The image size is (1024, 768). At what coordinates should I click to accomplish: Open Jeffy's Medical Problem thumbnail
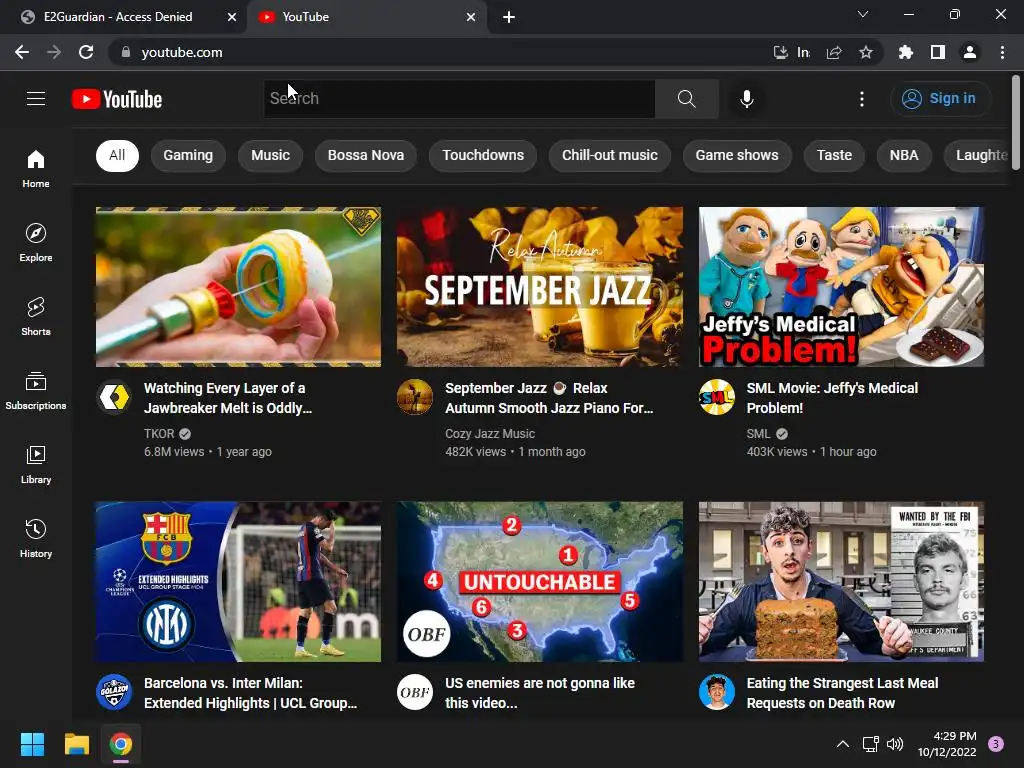click(841, 287)
